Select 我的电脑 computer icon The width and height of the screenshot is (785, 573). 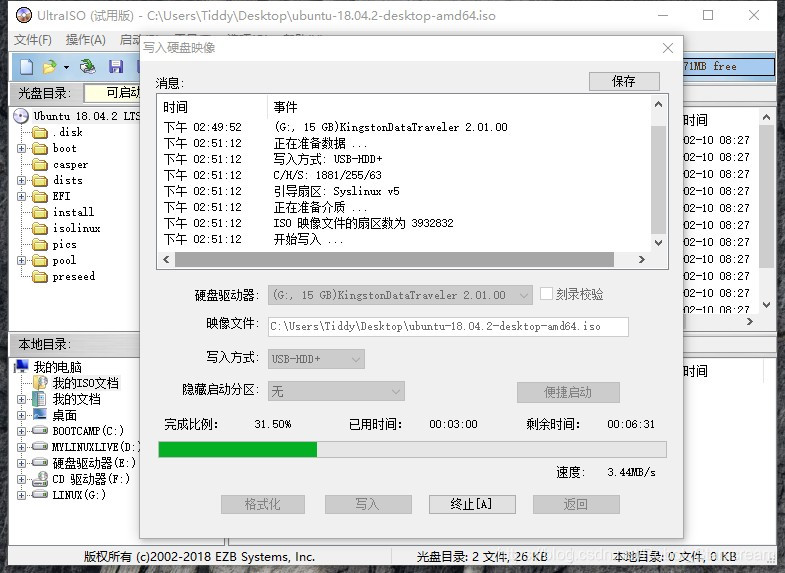pos(21,367)
